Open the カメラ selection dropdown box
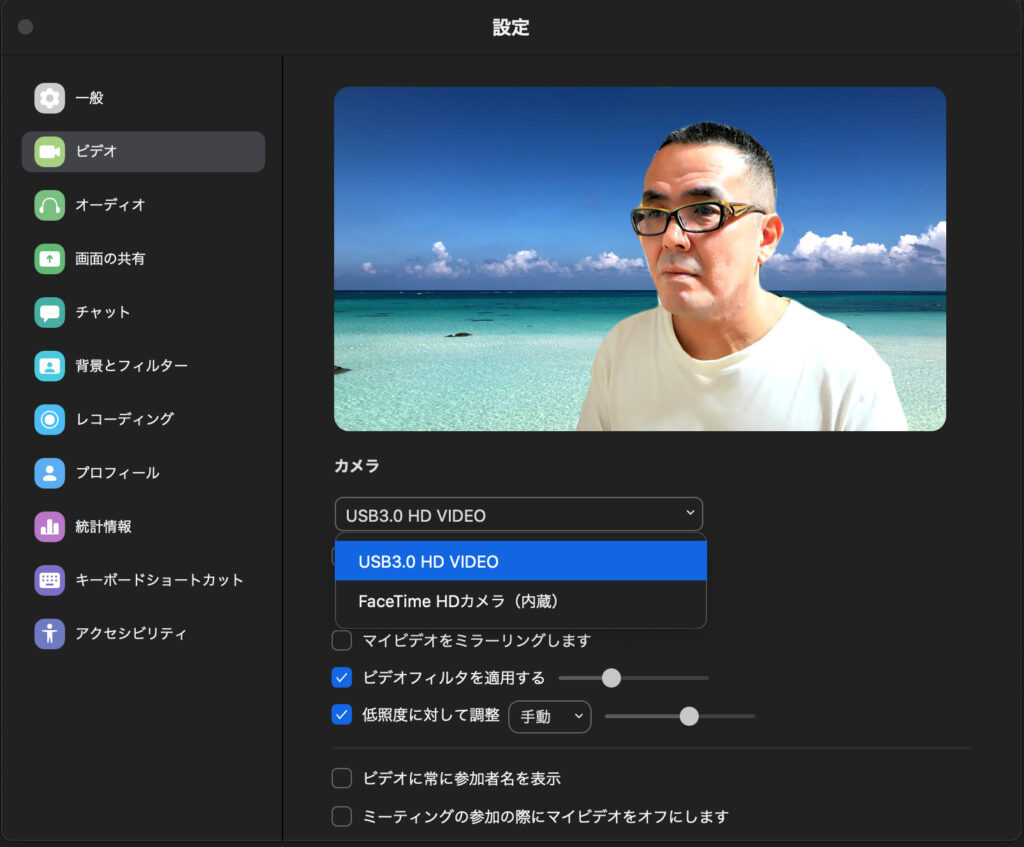Viewport: 1024px width, 847px height. (x=519, y=515)
